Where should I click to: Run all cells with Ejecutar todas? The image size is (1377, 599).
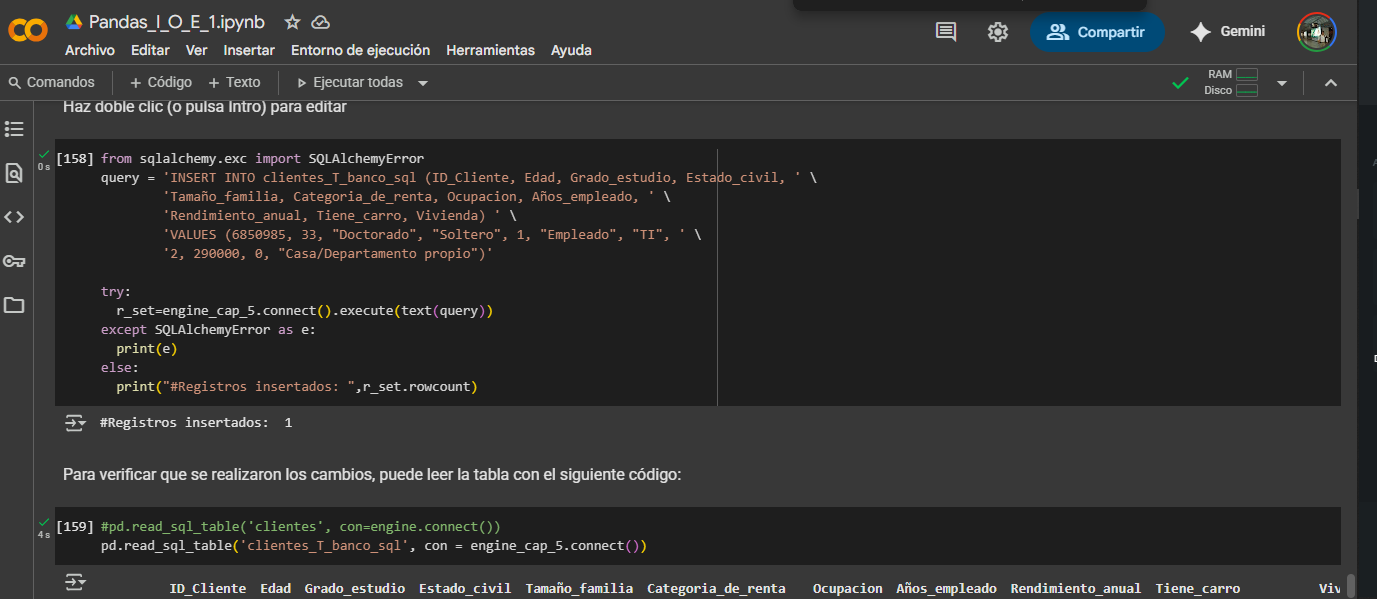[x=350, y=82]
